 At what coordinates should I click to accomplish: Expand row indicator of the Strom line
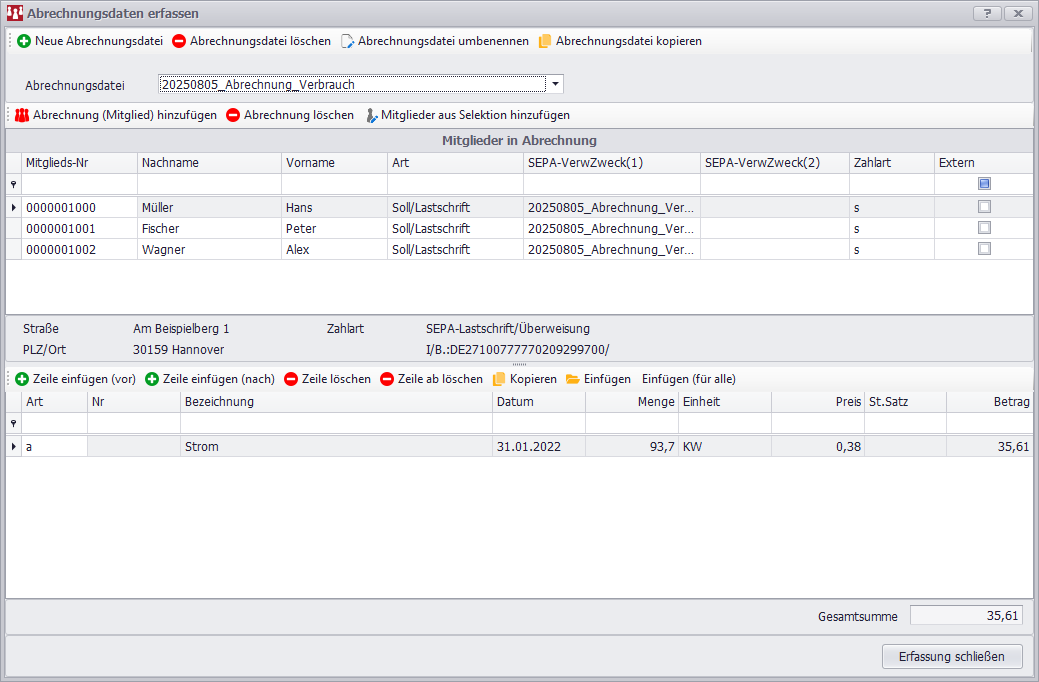pos(14,447)
